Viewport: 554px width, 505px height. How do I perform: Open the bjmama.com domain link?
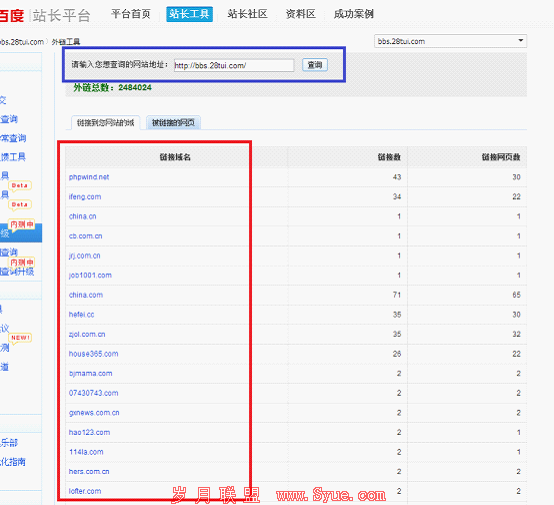90,374
